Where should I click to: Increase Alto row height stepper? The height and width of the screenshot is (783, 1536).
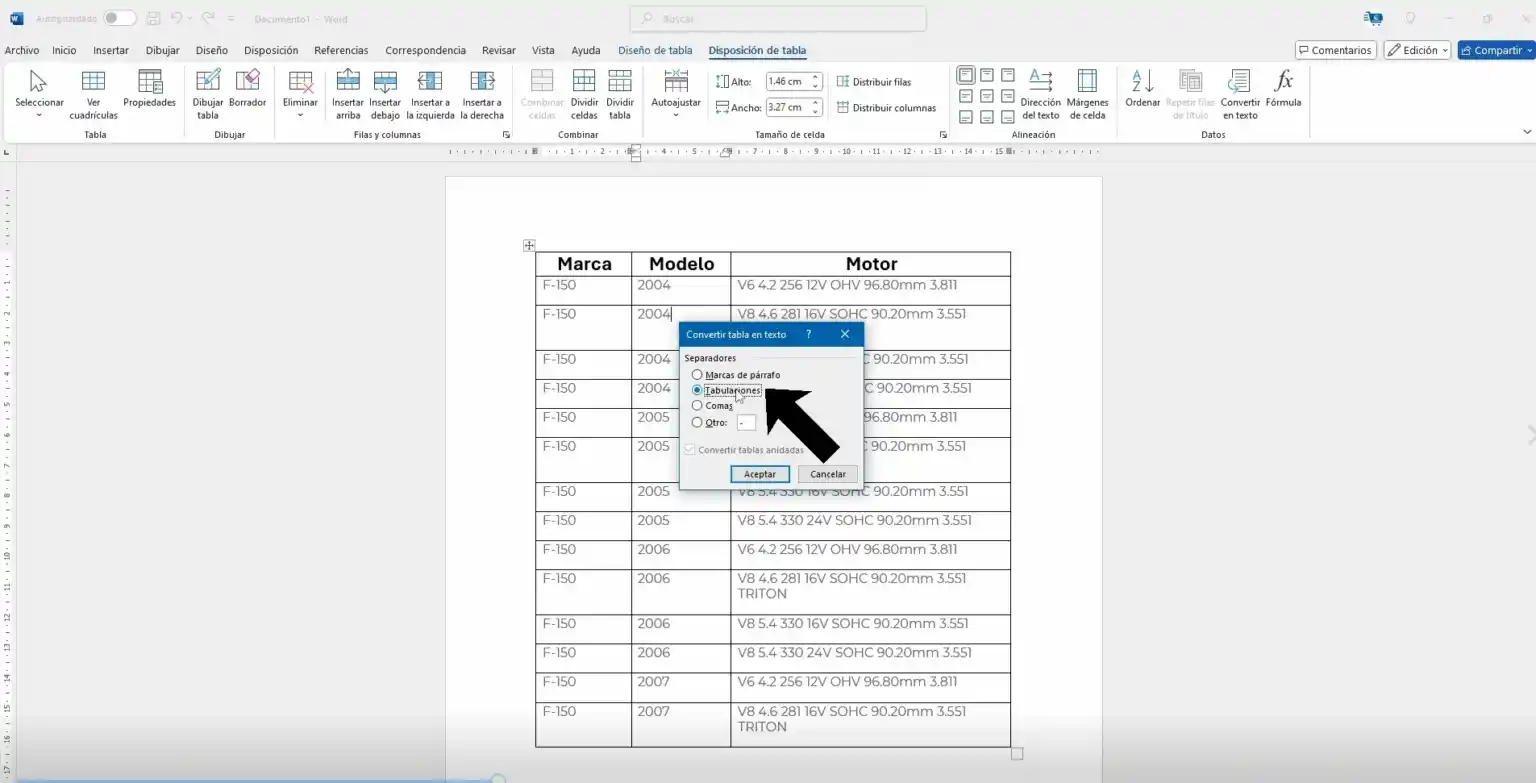coord(816,78)
